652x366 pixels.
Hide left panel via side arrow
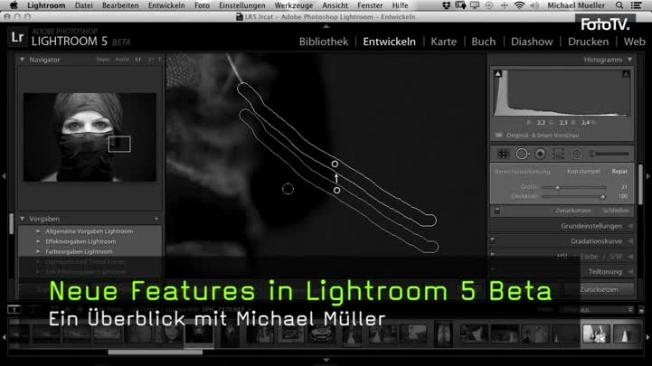pyautogui.click(x=4, y=177)
